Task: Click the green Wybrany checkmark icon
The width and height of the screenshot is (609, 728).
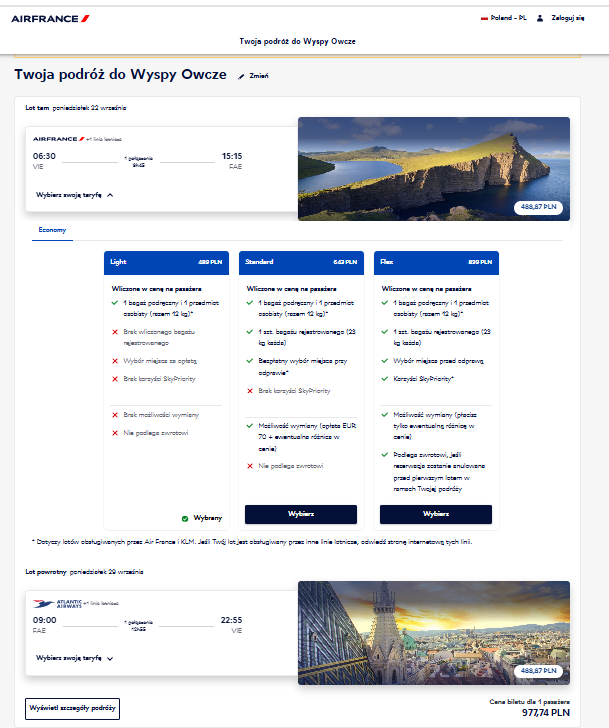Action: (x=185, y=518)
